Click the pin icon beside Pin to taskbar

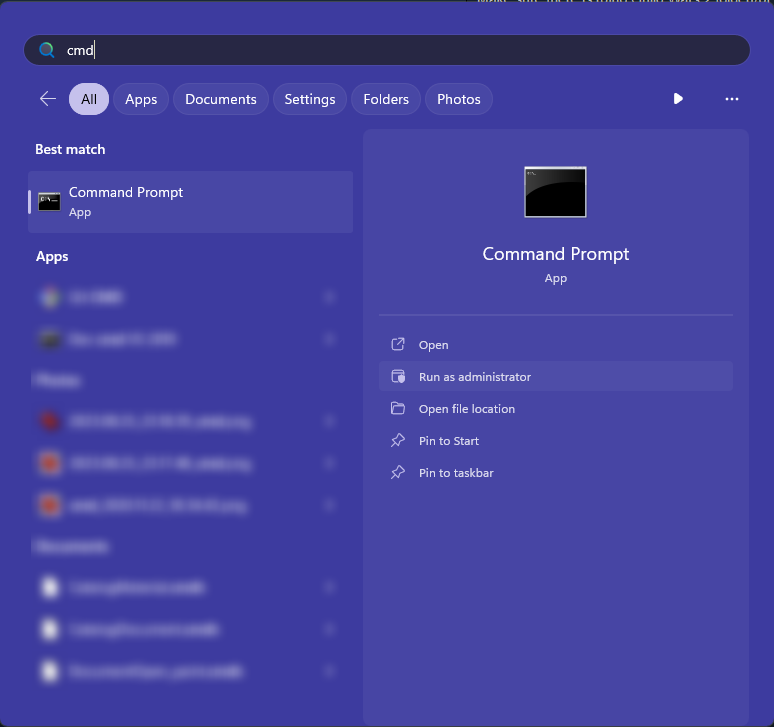click(398, 472)
